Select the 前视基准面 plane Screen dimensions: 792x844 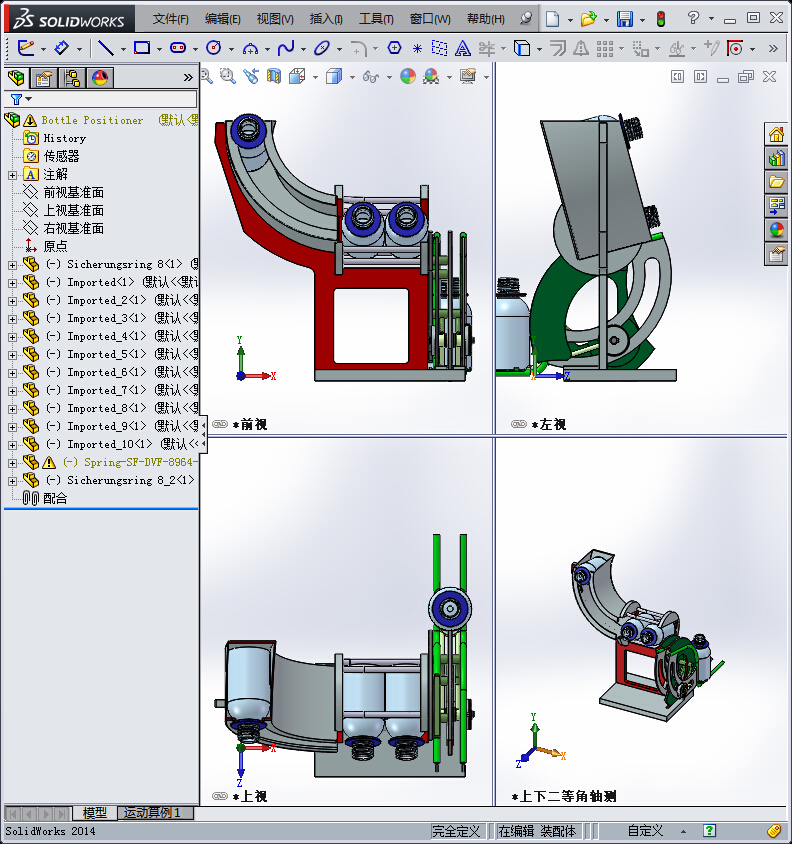[73, 192]
